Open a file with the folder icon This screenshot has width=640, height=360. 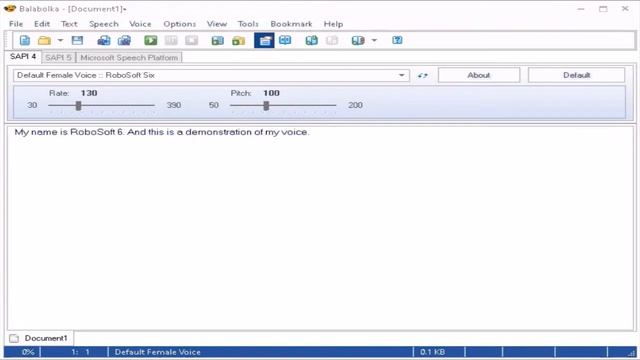coord(44,40)
